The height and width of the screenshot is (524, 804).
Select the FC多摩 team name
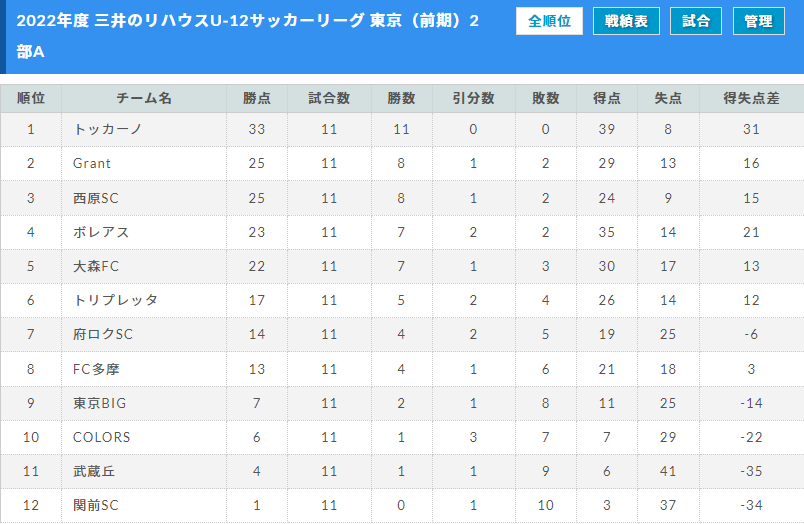[x=96, y=369]
